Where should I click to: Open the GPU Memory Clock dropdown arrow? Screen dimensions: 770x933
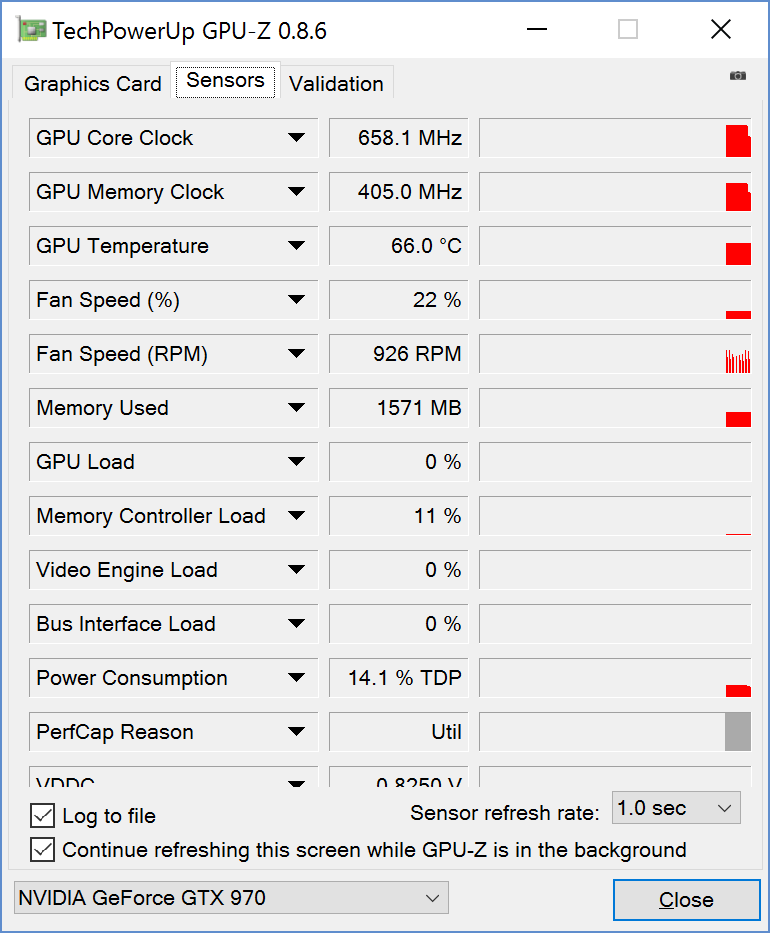coord(296,192)
